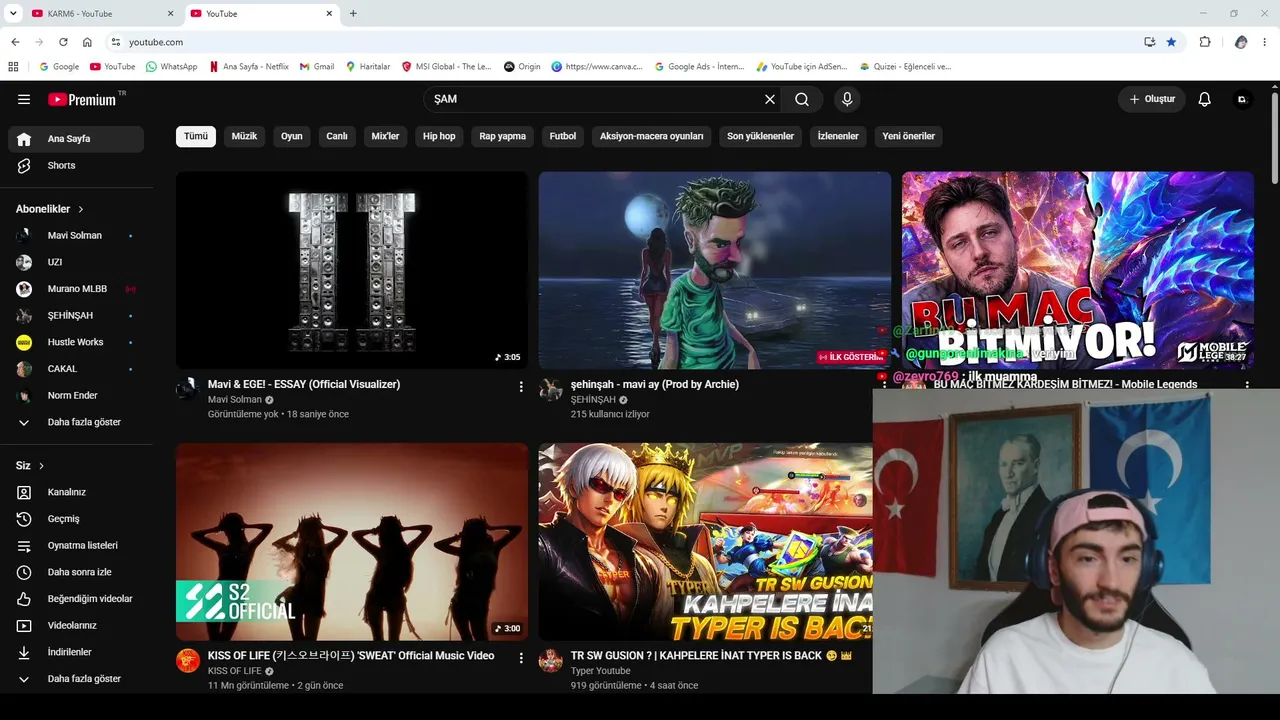Open the WhatsApp bookmark
This screenshot has width=1280, height=720.
pos(171,66)
